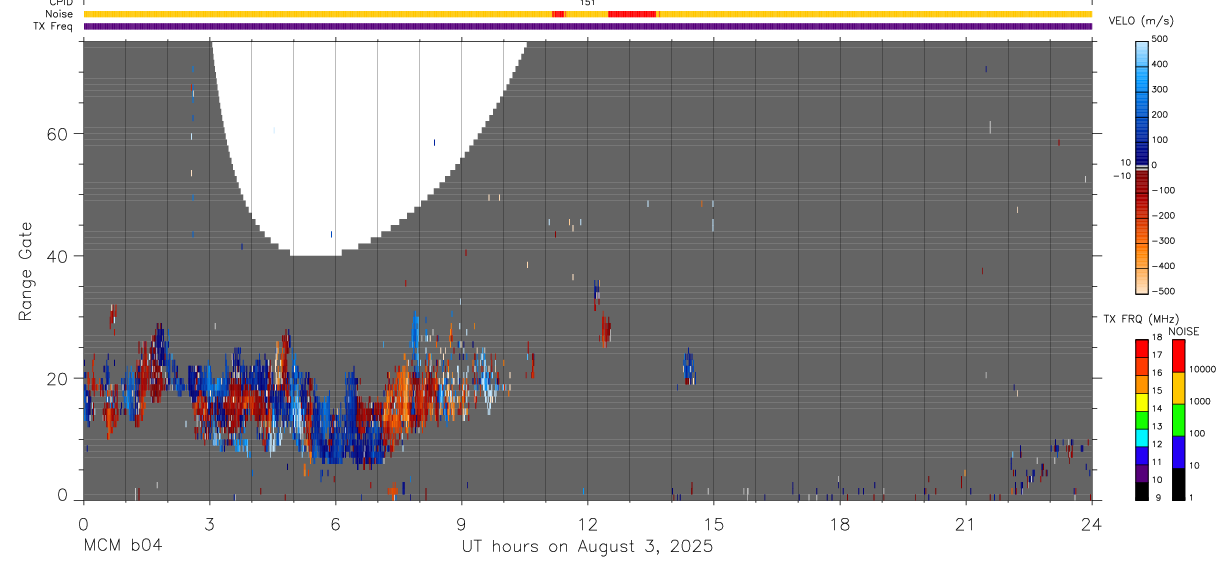Click the Range Gate tick label 60

[x=59, y=134]
